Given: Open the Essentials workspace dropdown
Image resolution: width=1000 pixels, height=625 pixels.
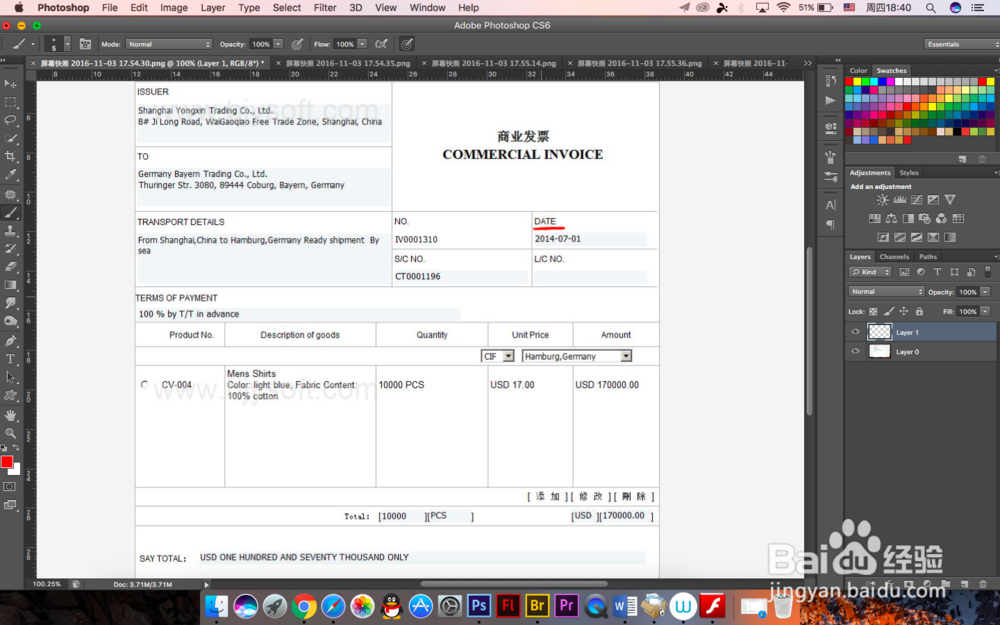Looking at the screenshot, I should click(961, 44).
